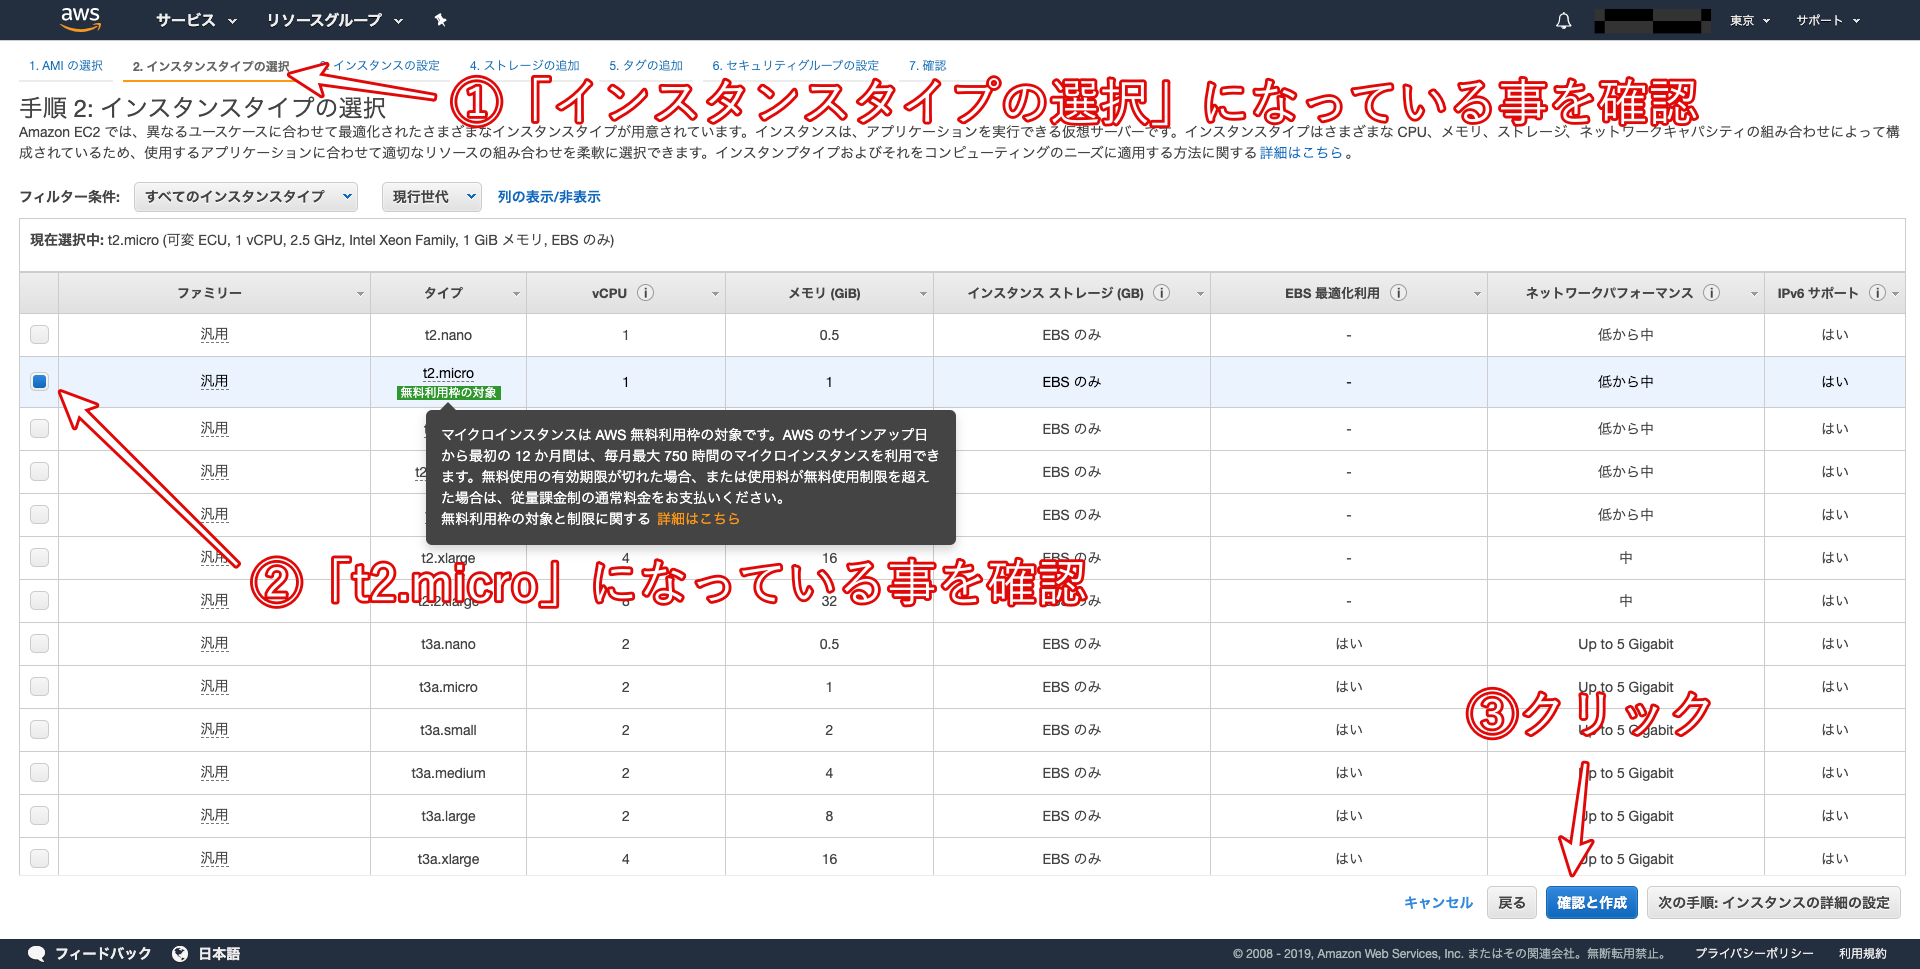Screen dimensions: 1920x969
Task: Check the t3a.medium instance checkbox
Action: [39, 772]
